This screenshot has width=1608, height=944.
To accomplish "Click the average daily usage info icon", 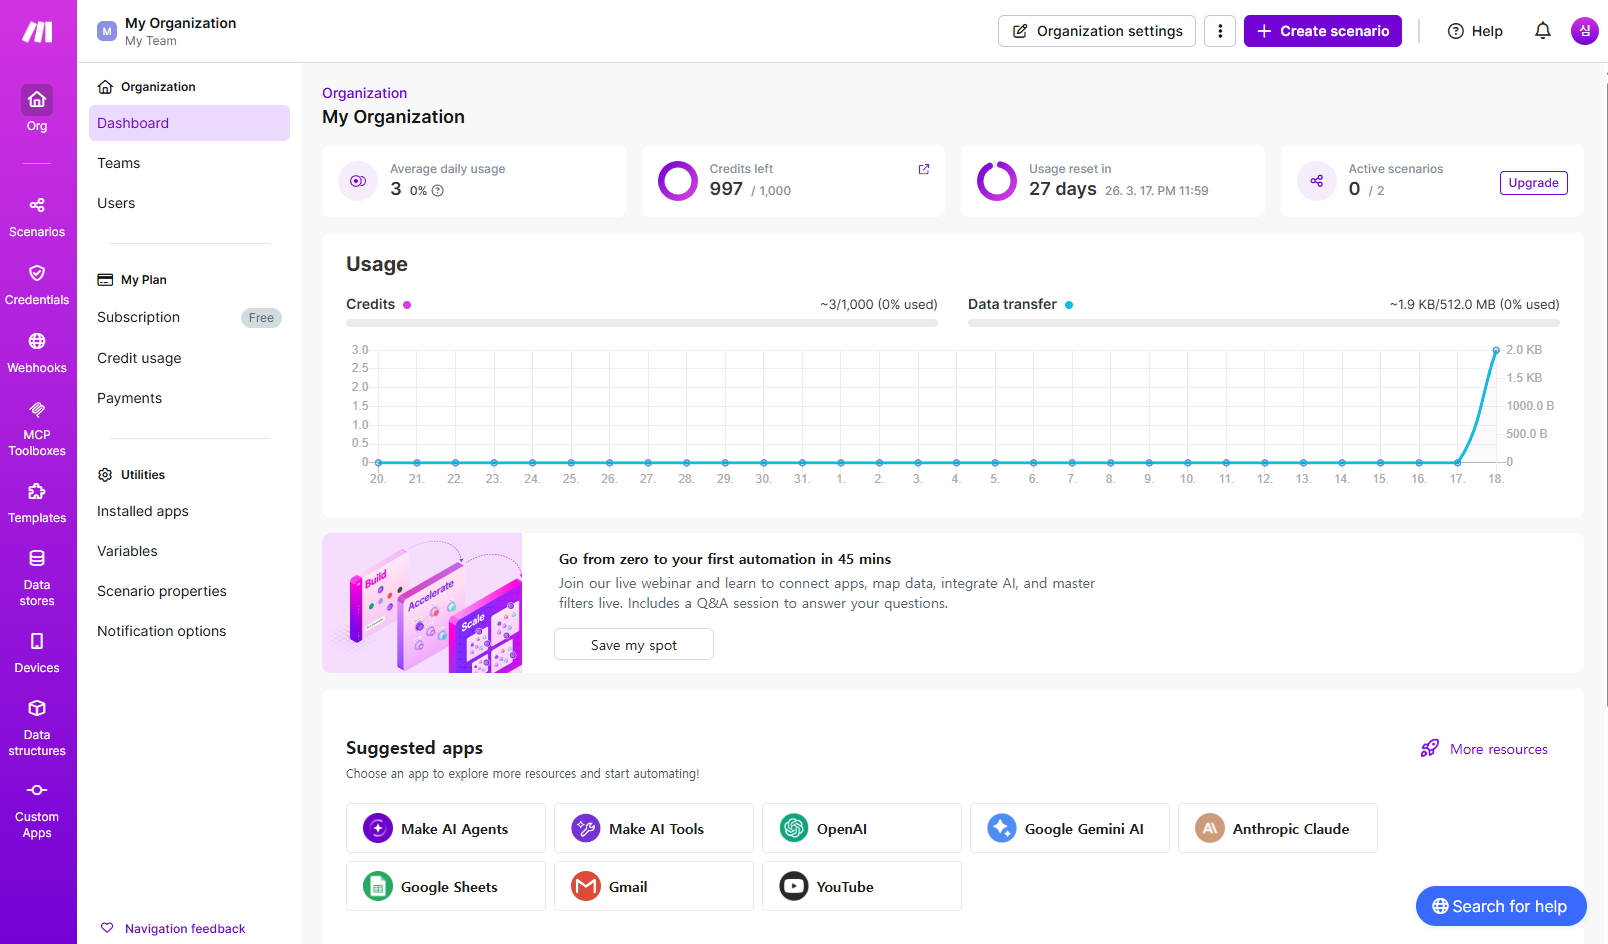I will (437, 191).
